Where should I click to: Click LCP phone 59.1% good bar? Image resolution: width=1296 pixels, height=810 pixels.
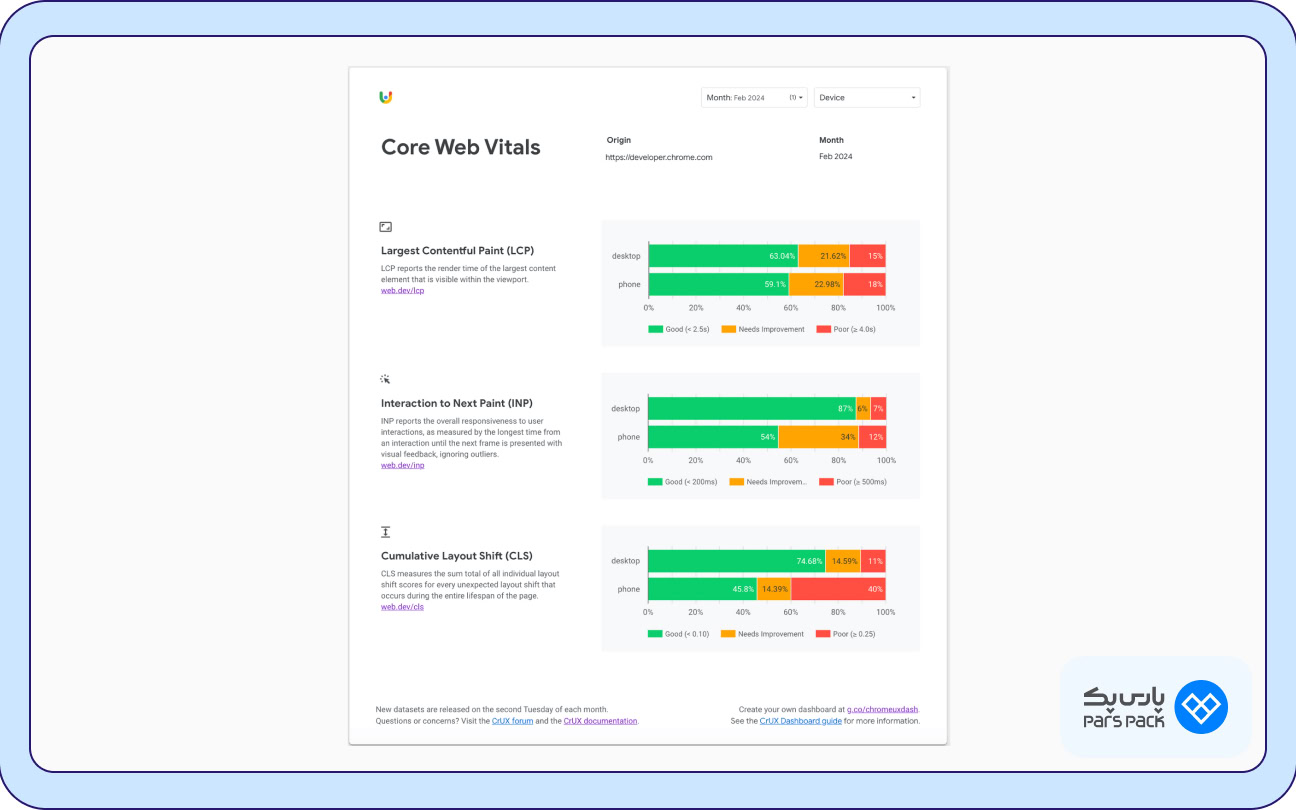718,284
